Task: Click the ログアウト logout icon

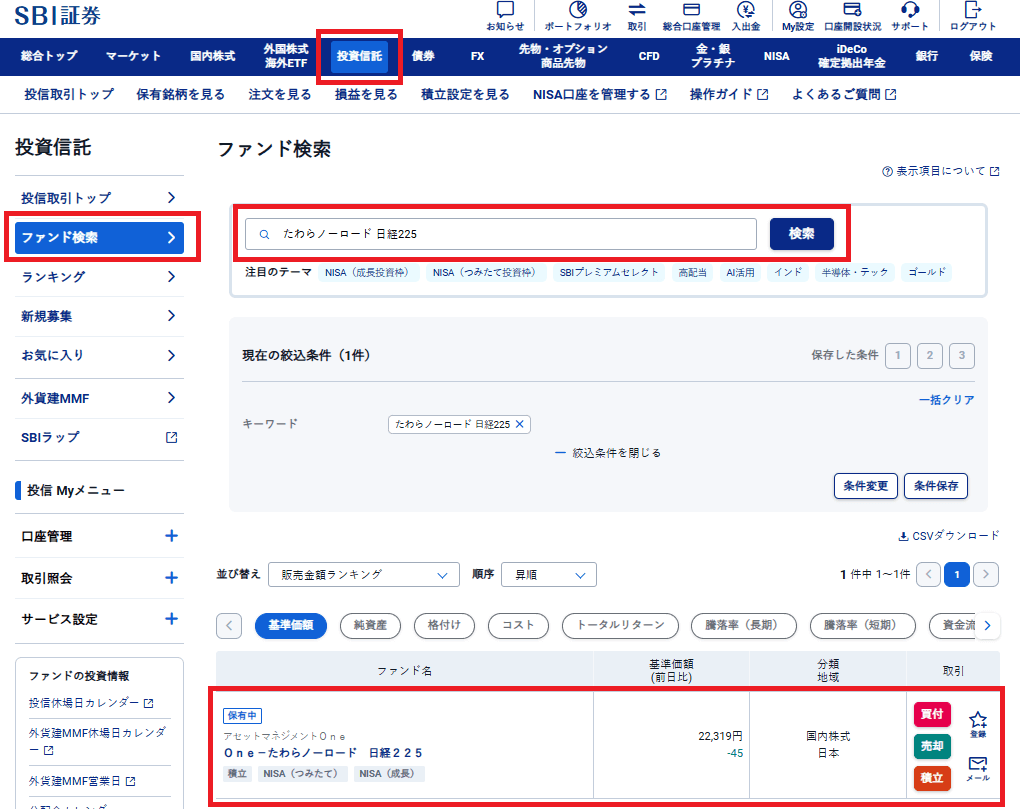Action: coord(973,10)
